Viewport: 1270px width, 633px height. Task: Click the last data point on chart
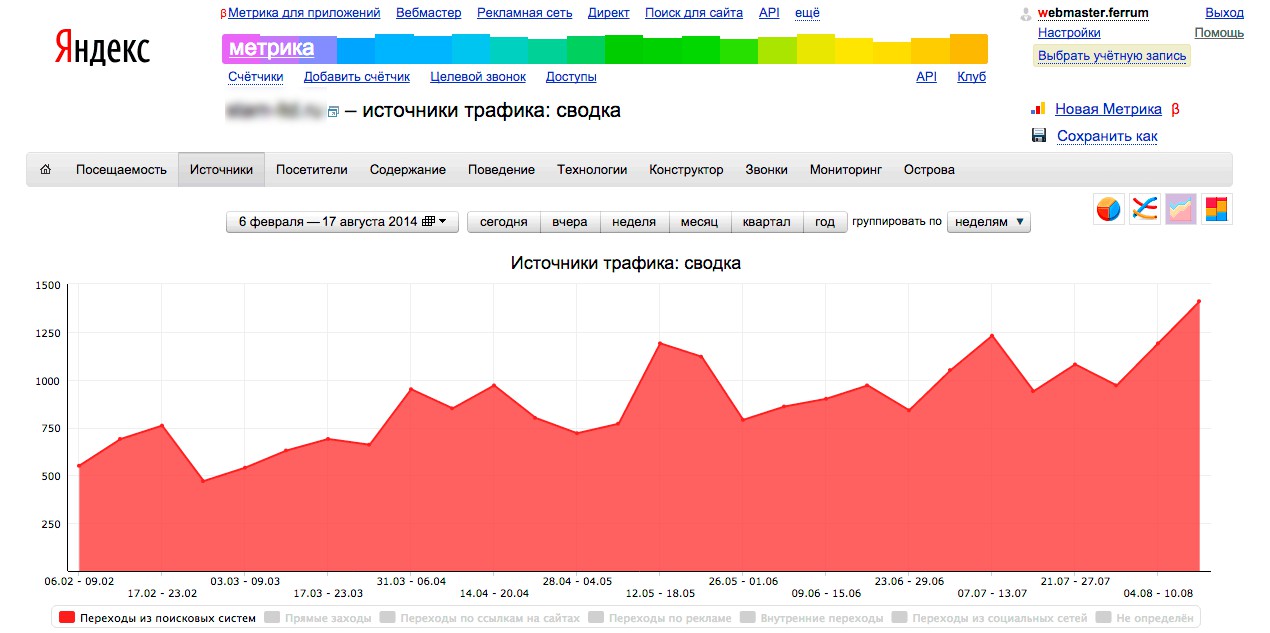tap(1198, 301)
